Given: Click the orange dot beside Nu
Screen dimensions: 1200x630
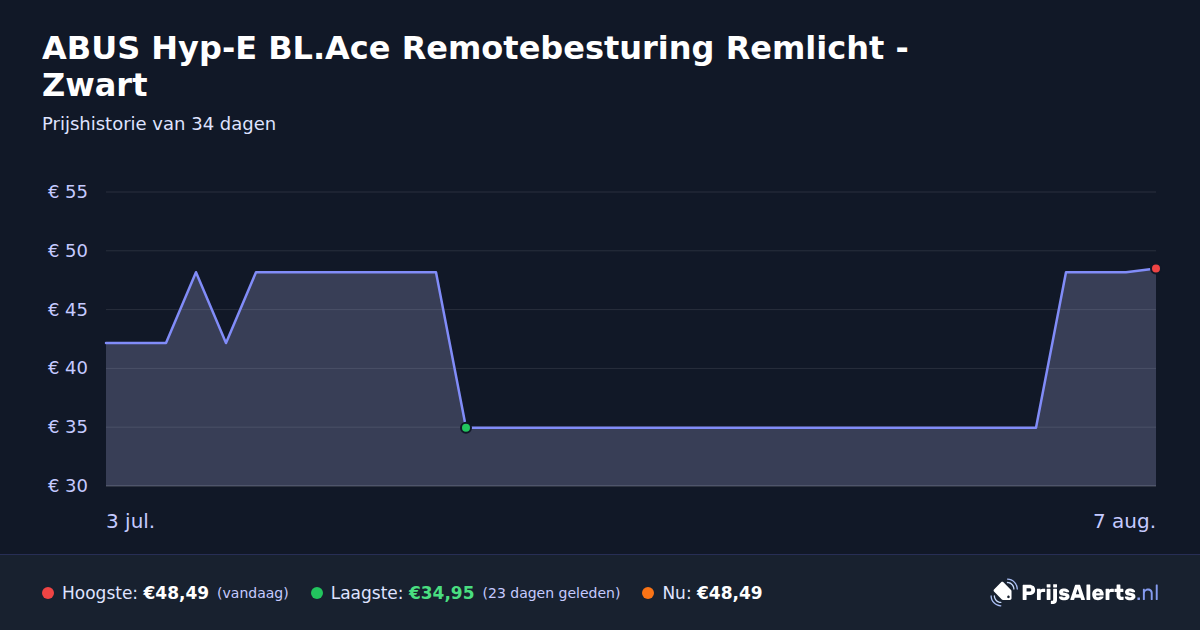Looking at the screenshot, I should (x=648, y=593).
